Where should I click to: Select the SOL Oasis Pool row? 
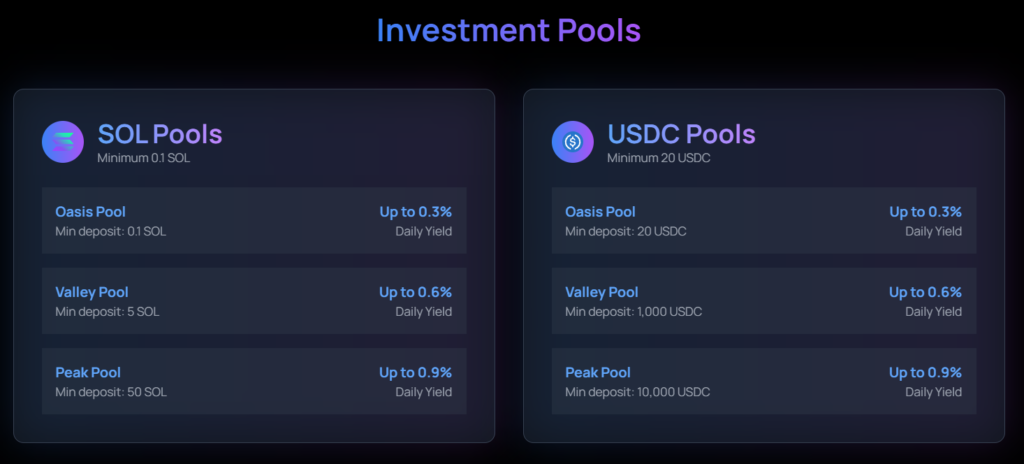pyautogui.click(x=254, y=221)
